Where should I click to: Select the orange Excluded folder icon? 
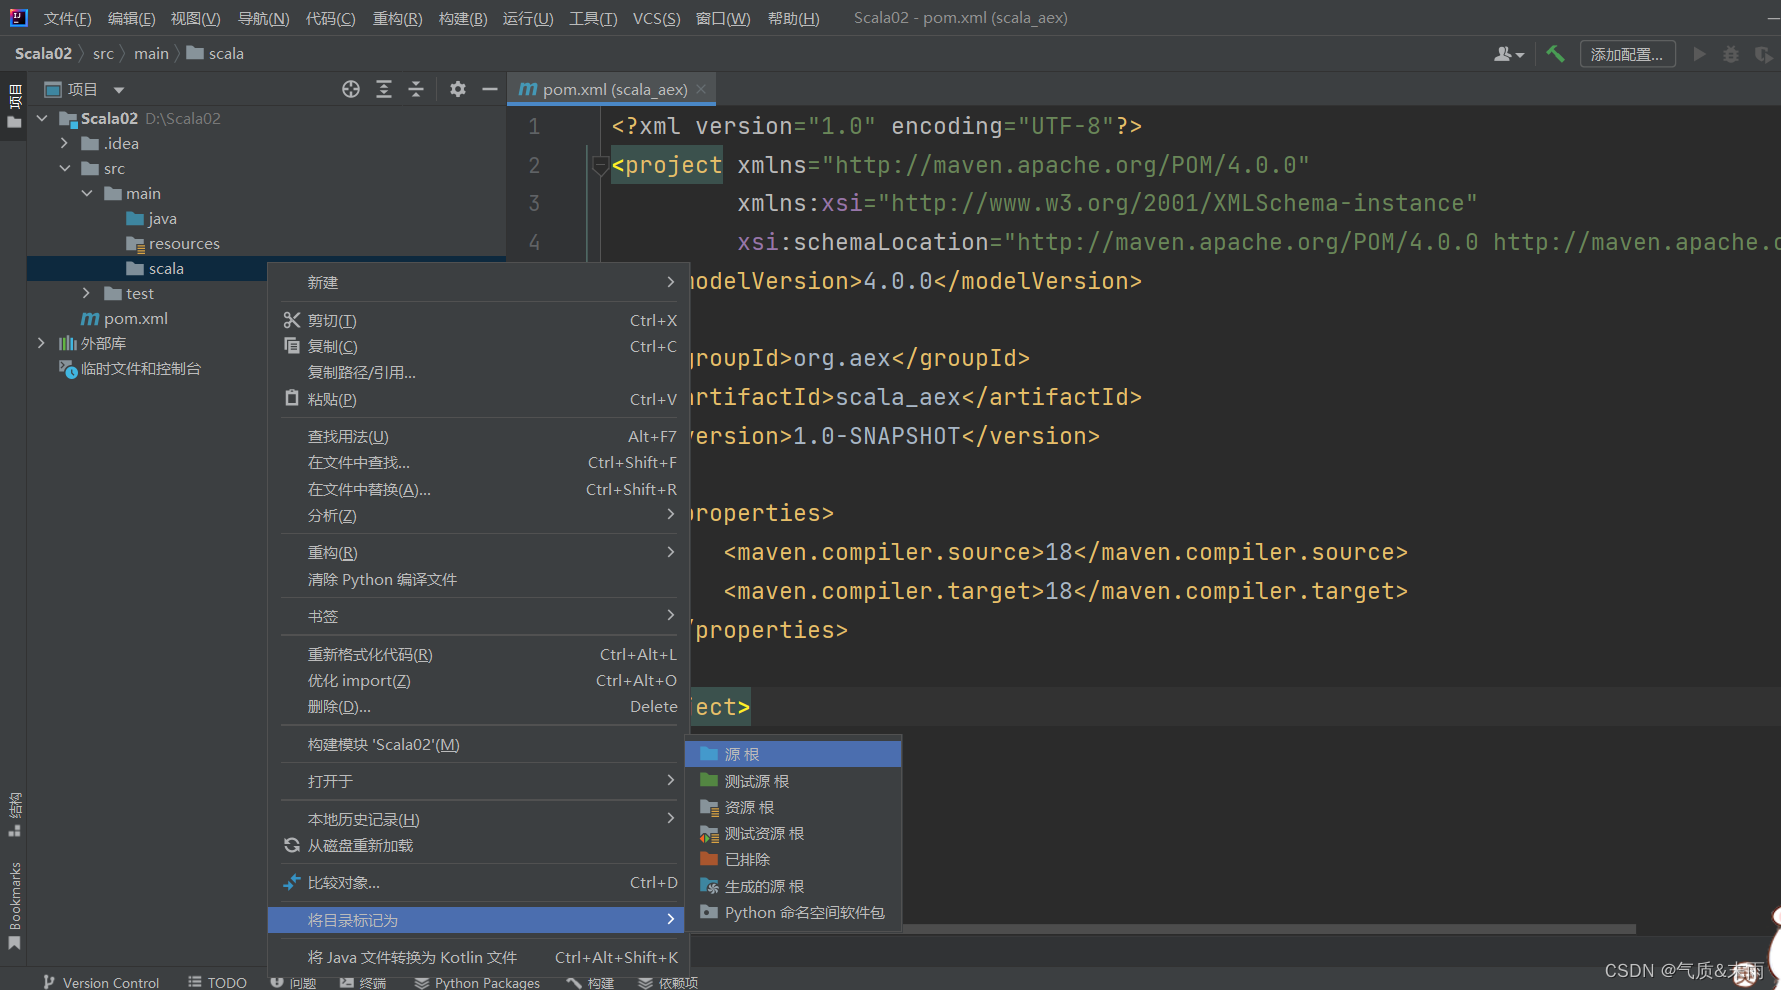tap(709, 859)
